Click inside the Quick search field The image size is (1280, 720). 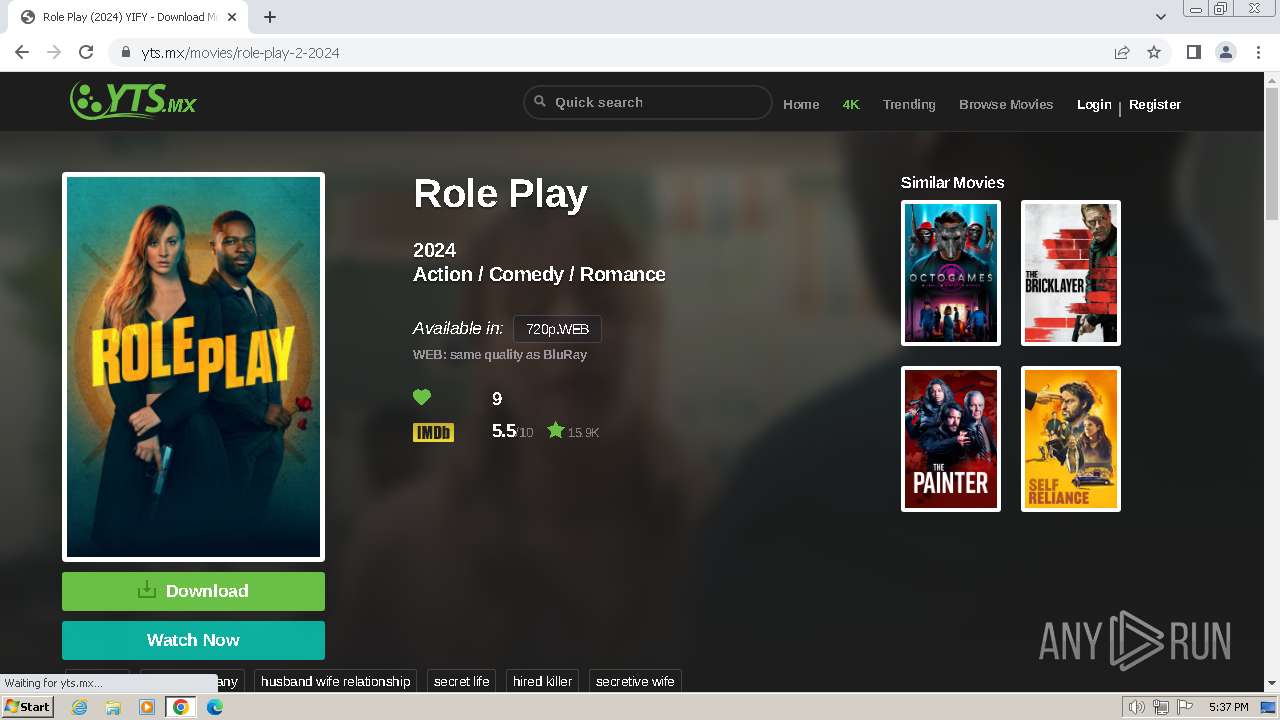pyautogui.click(x=648, y=102)
